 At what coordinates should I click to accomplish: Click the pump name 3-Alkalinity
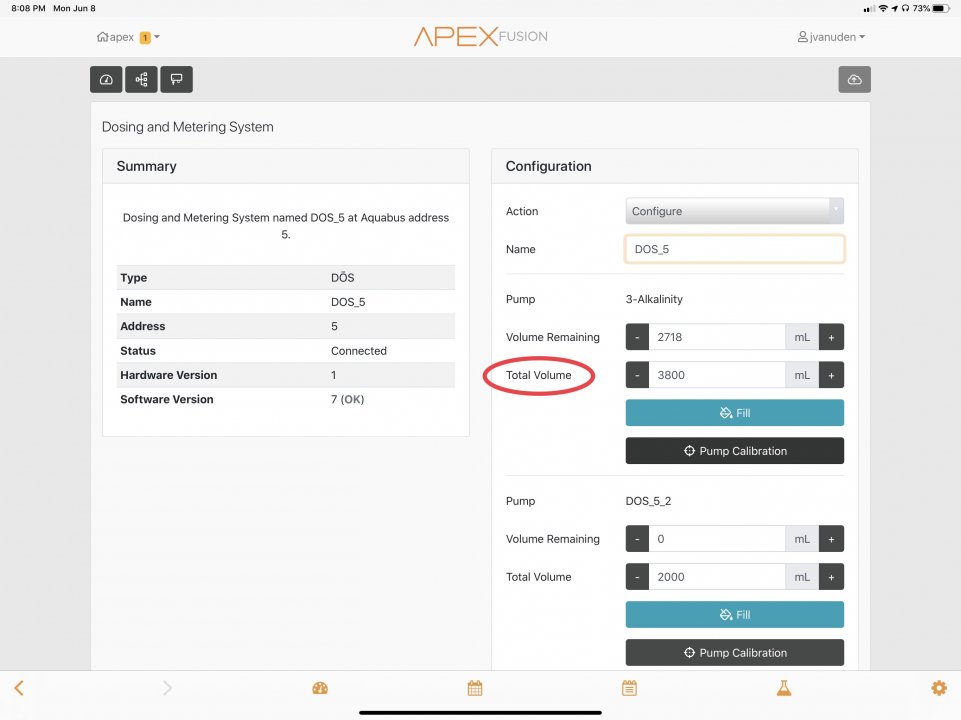[654, 299]
